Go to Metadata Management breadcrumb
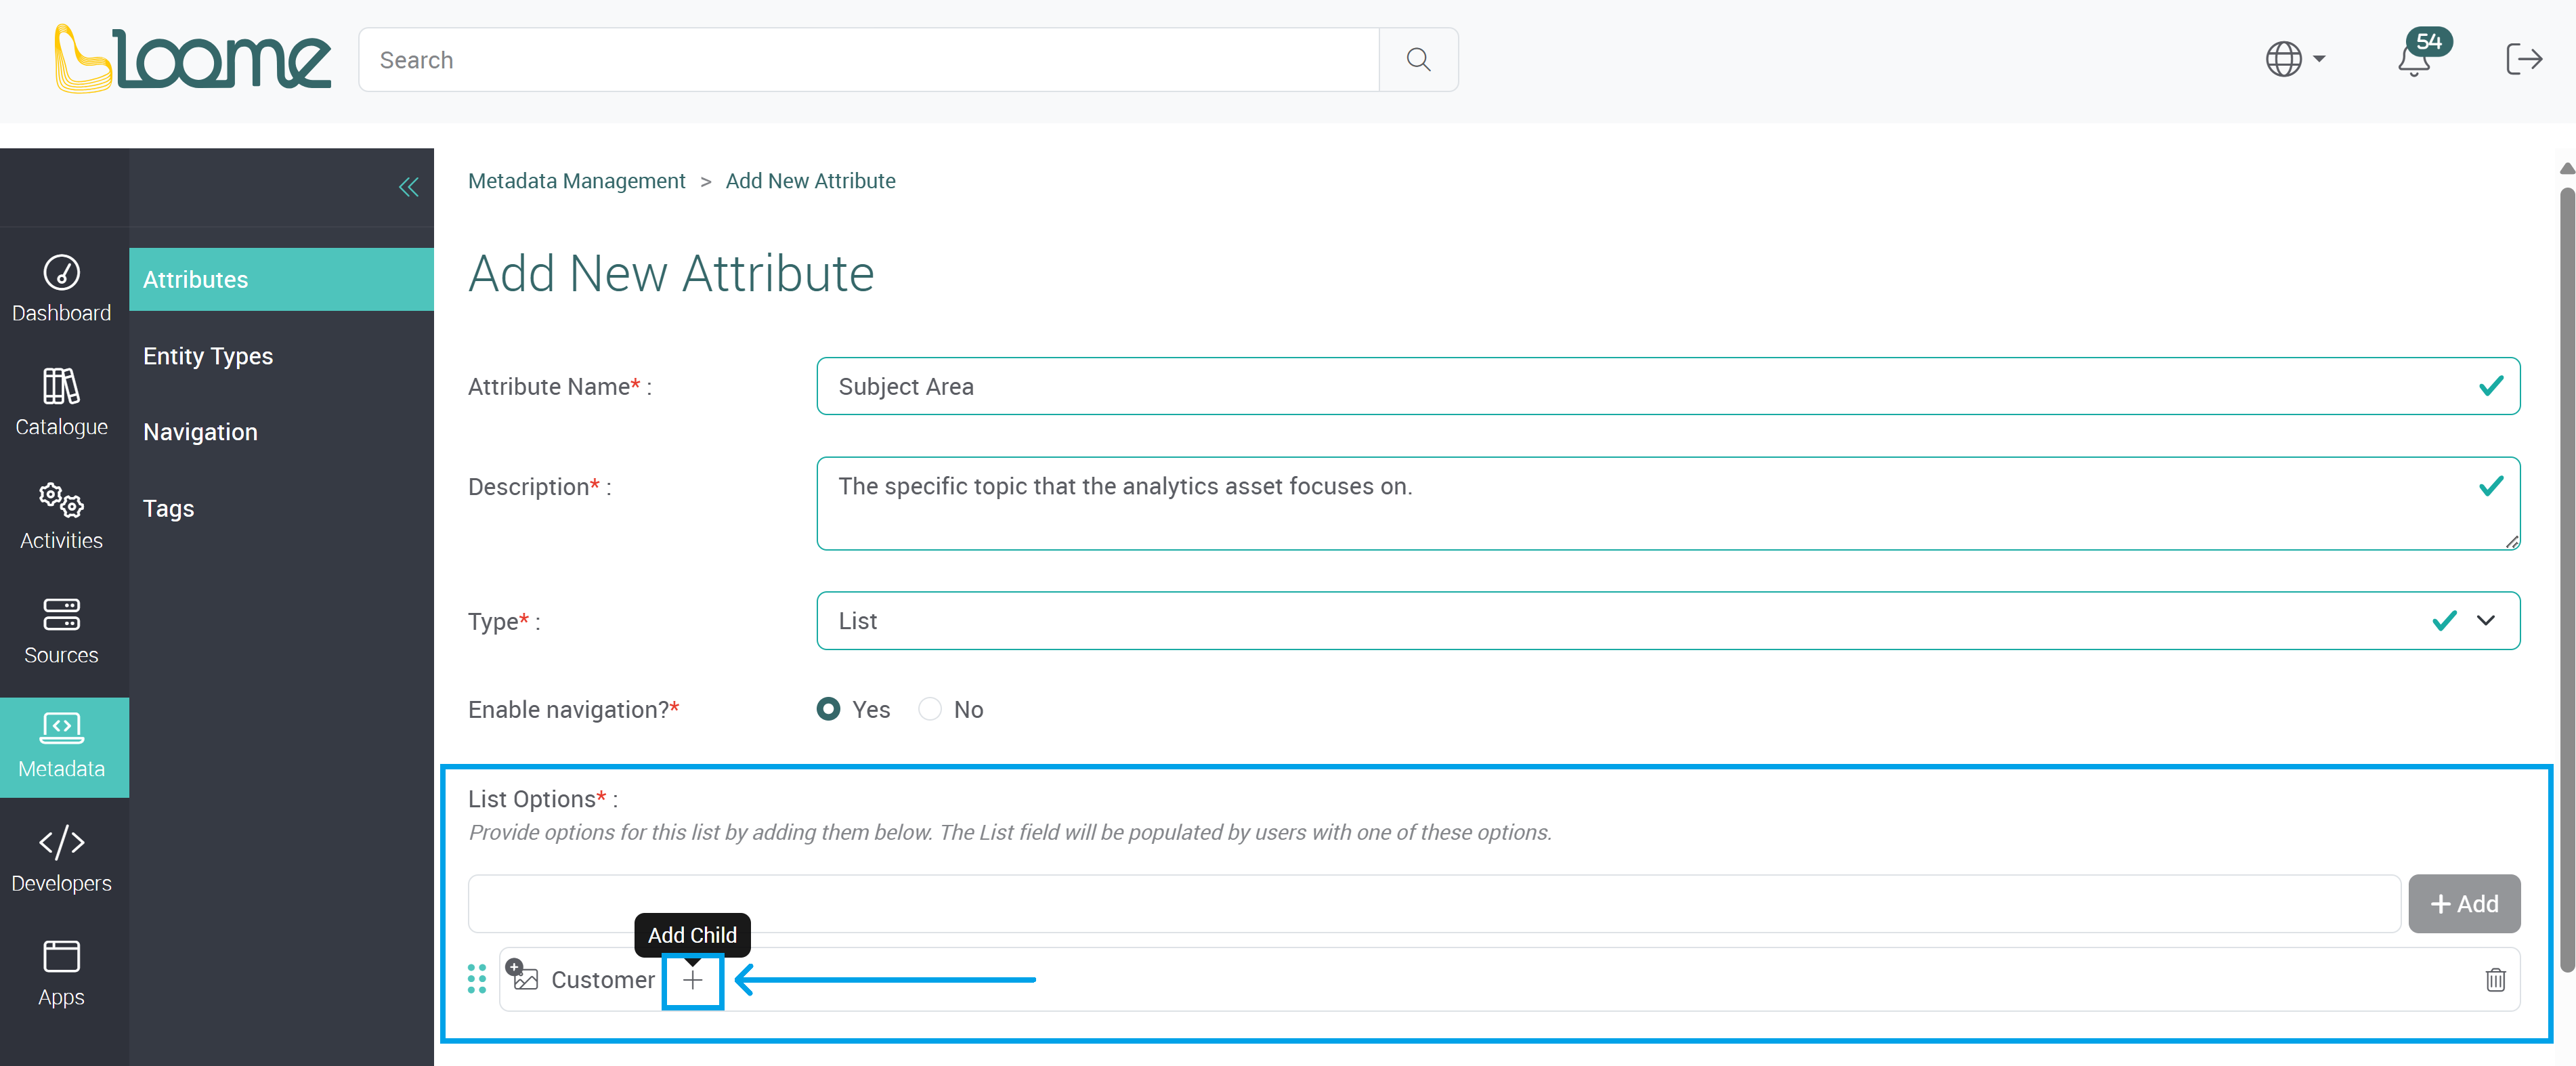2576x1066 pixels. pyautogui.click(x=576, y=181)
